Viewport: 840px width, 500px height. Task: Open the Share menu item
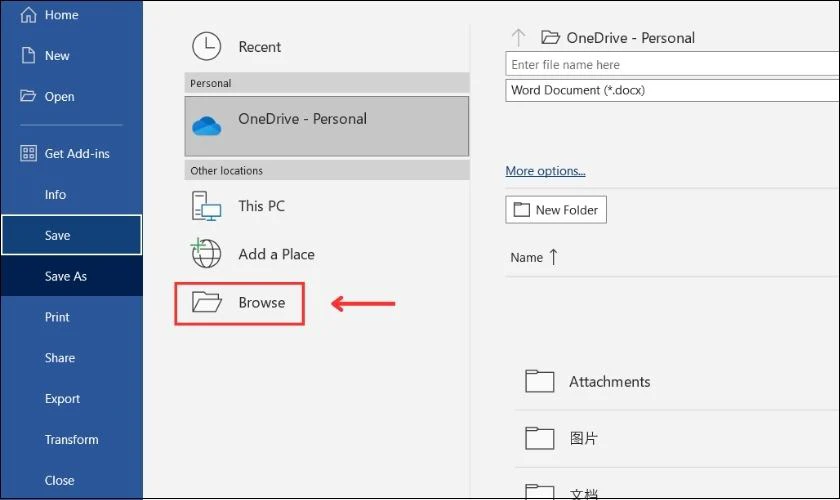(x=72, y=357)
